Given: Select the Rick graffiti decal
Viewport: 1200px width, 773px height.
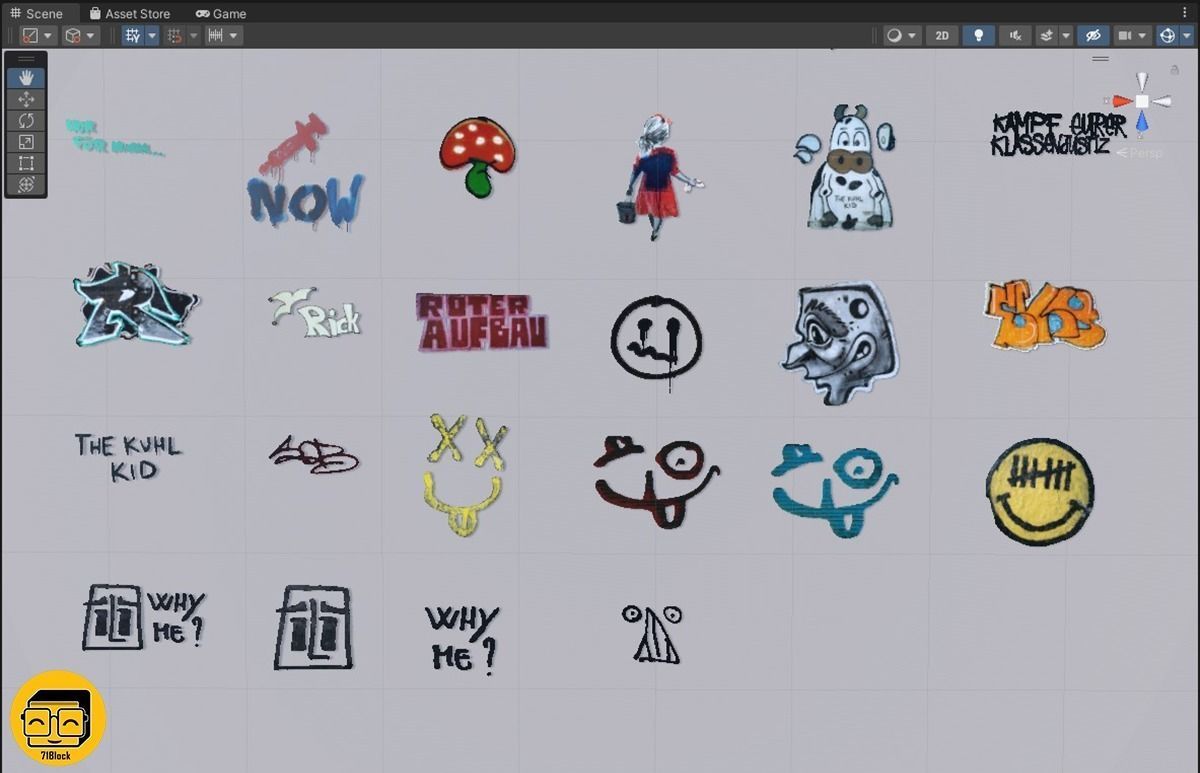Looking at the screenshot, I should coord(314,312).
